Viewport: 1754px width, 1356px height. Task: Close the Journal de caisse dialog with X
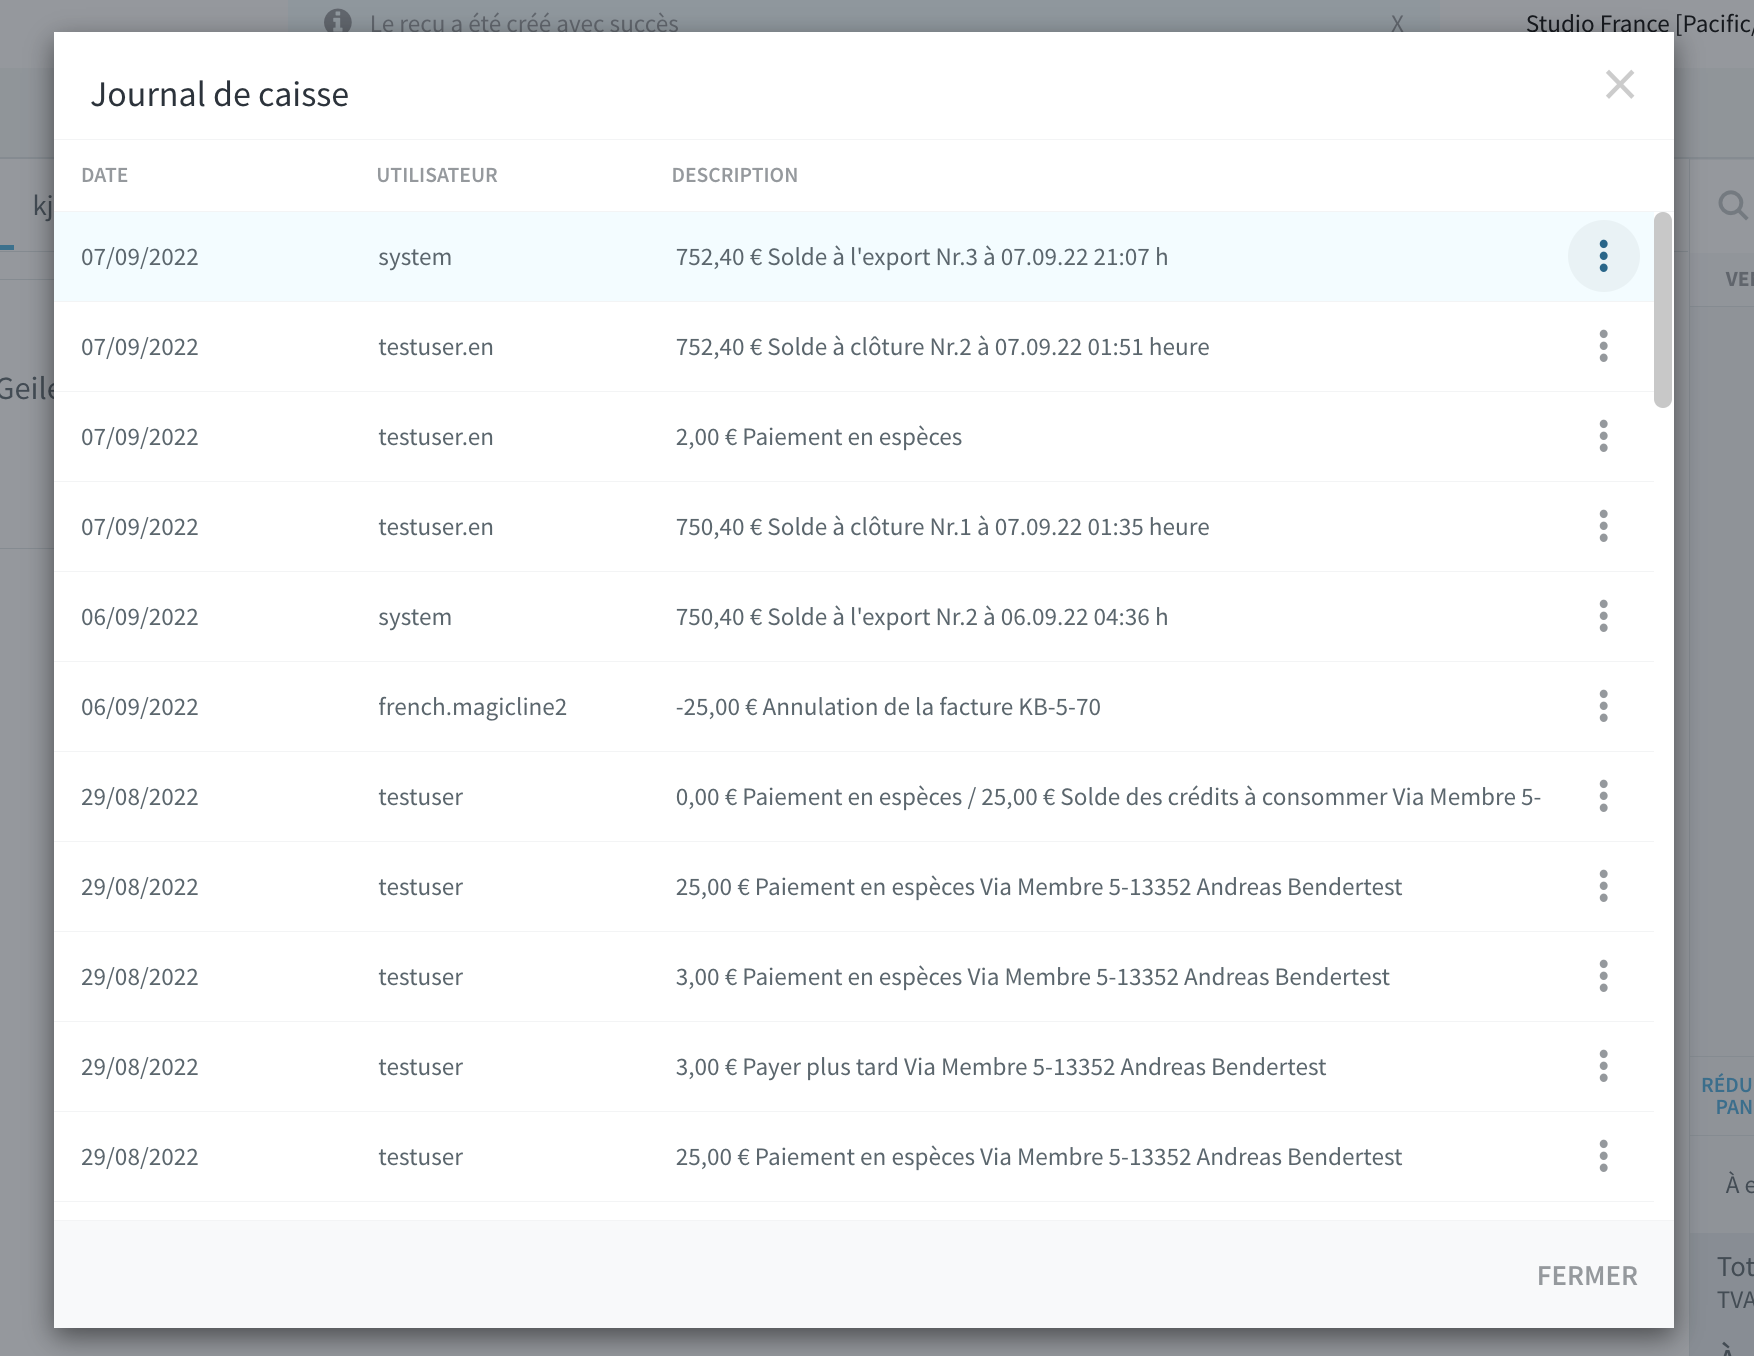point(1620,85)
